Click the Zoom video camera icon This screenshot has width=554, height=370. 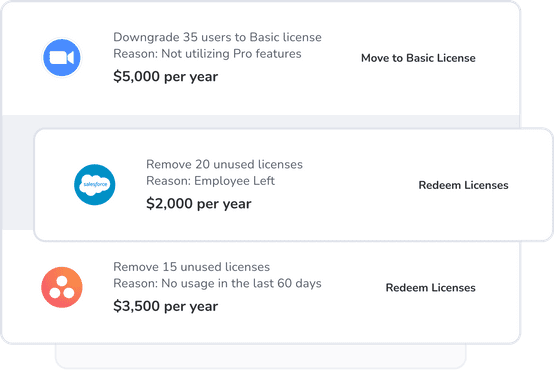(x=62, y=58)
